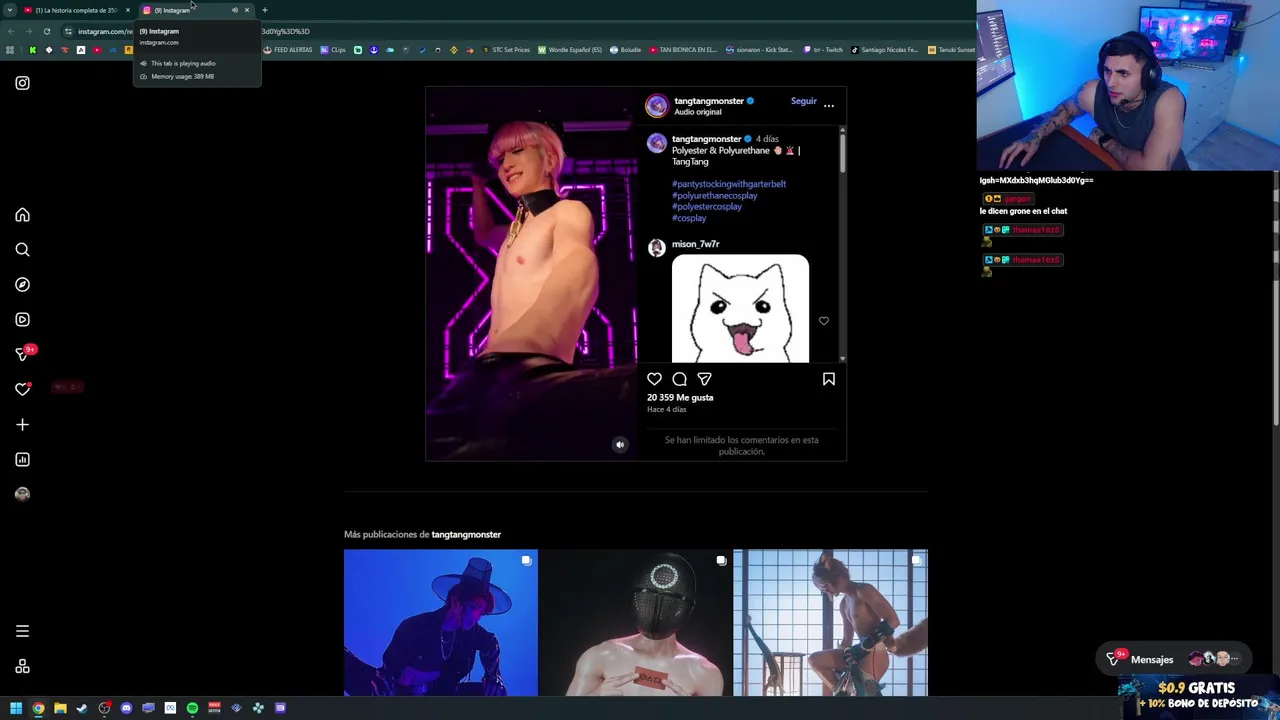Screen dimensions: 1280x720
Task: Save the post with bookmark icon
Action: [828, 379]
